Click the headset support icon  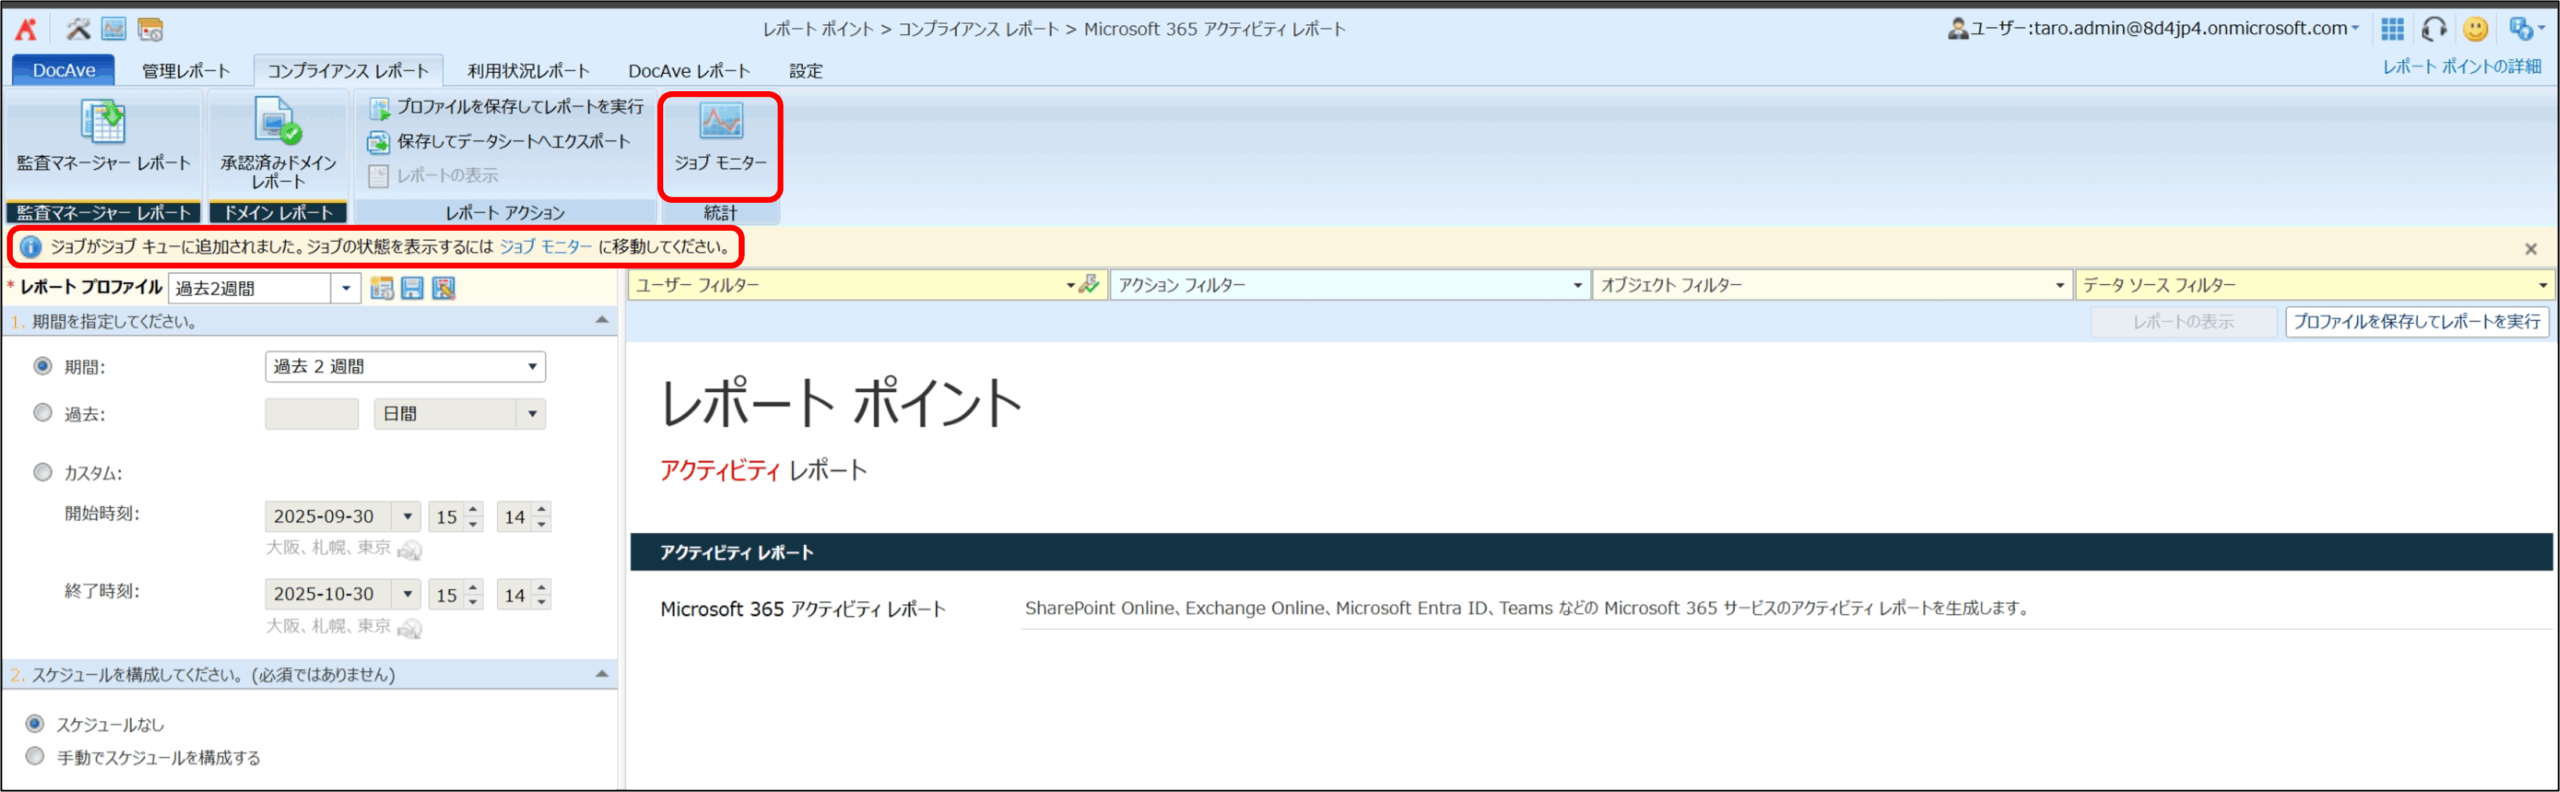pos(2433,29)
